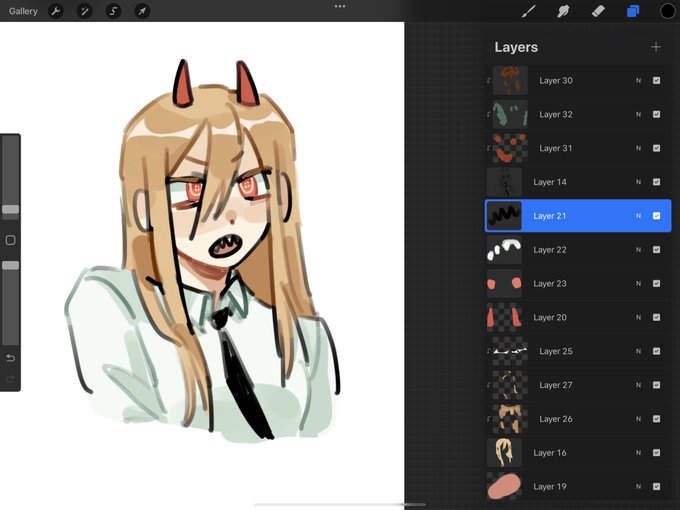The width and height of the screenshot is (680, 510).
Task: Select the Layer 19 row
Action: 578,486
